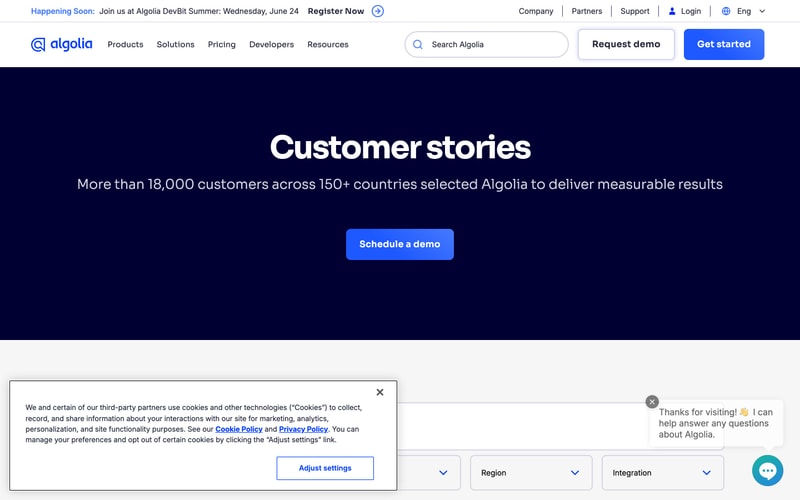Open the Products menu
The height and width of the screenshot is (500, 800).
point(125,44)
